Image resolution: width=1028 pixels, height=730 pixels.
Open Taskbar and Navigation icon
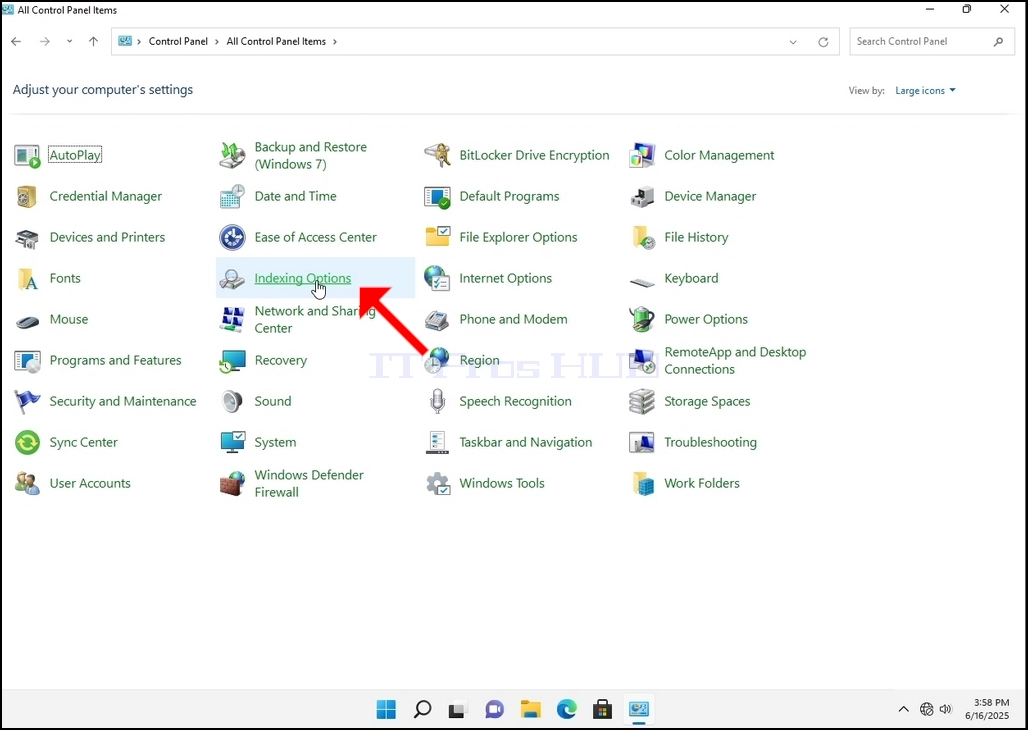(437, 442)
